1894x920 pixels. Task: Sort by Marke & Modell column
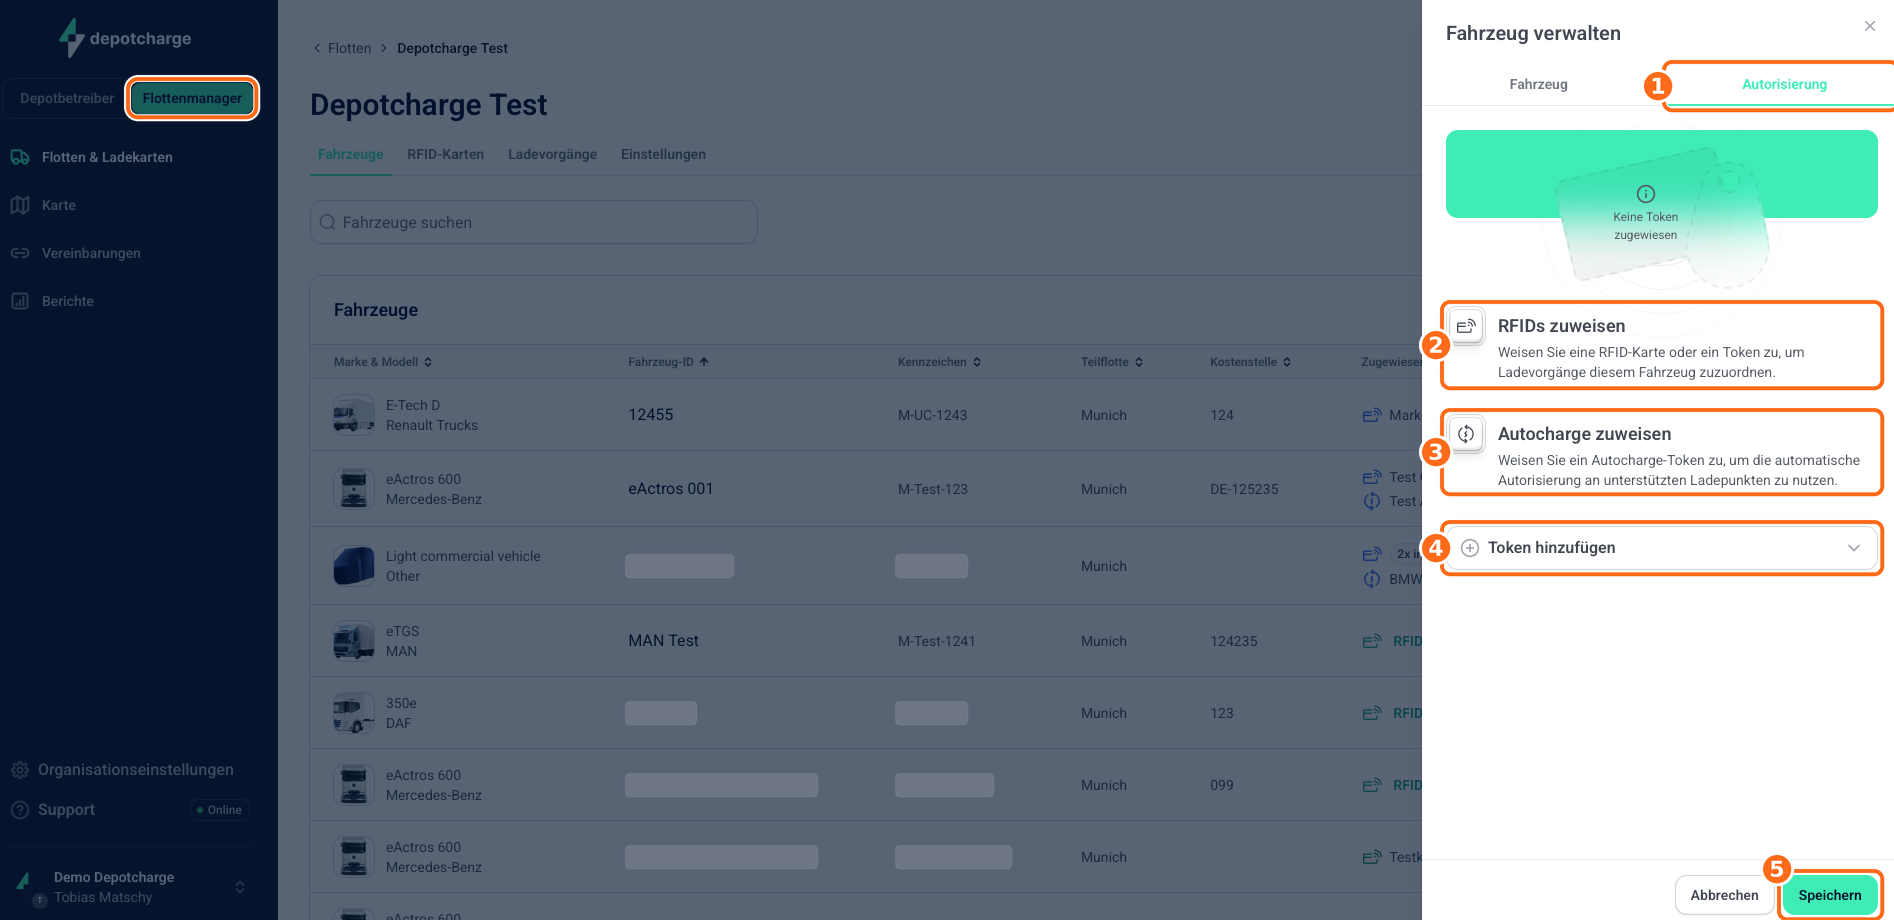point(383,362)
